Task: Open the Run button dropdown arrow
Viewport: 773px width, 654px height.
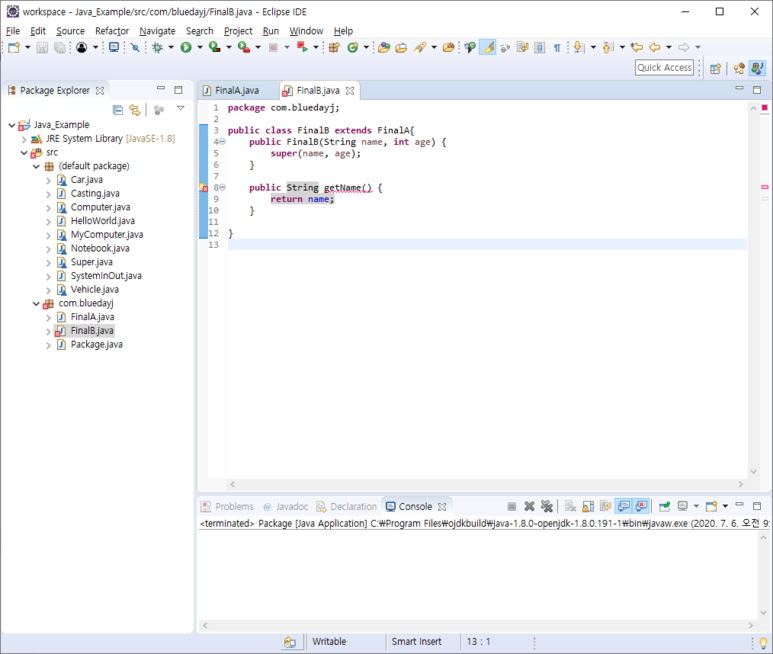Action: tap(200, 47)
